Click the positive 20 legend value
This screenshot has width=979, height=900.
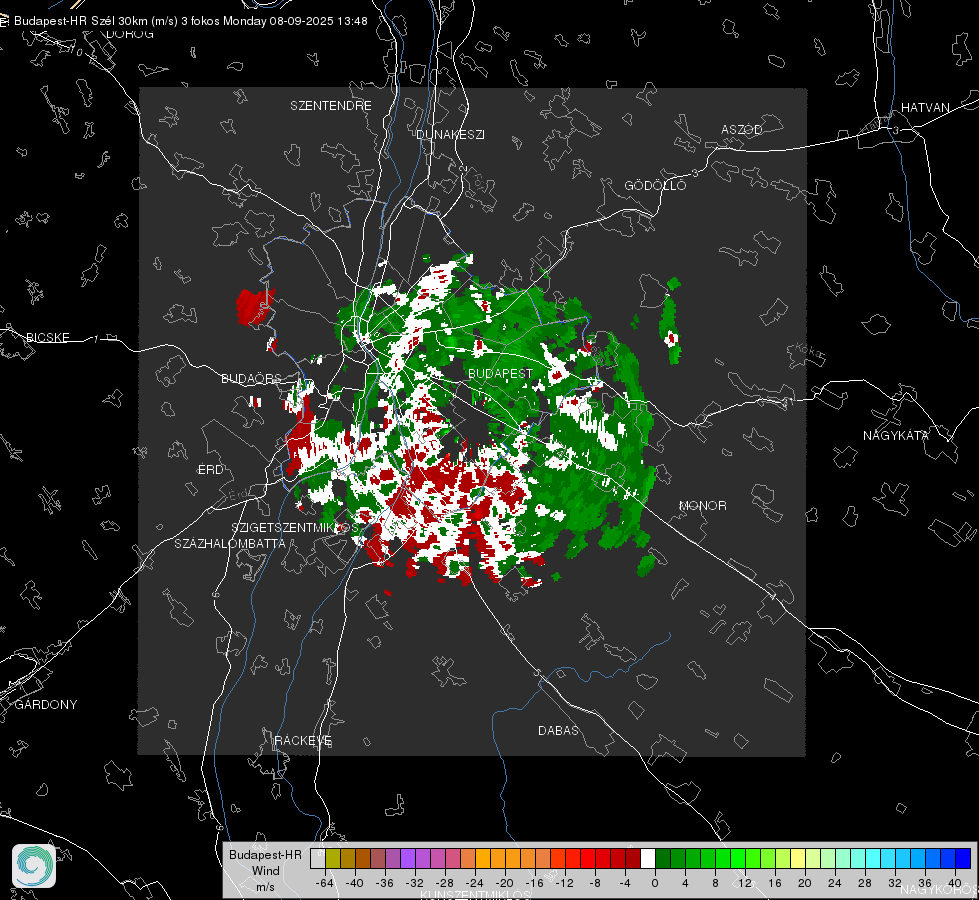[805, 883]
